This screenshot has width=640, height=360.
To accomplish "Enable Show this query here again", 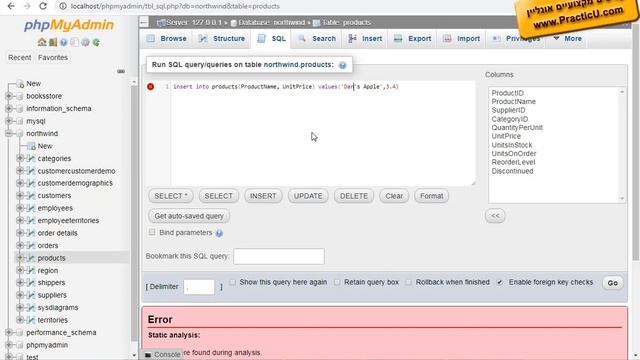I will (x=232, y=282).
